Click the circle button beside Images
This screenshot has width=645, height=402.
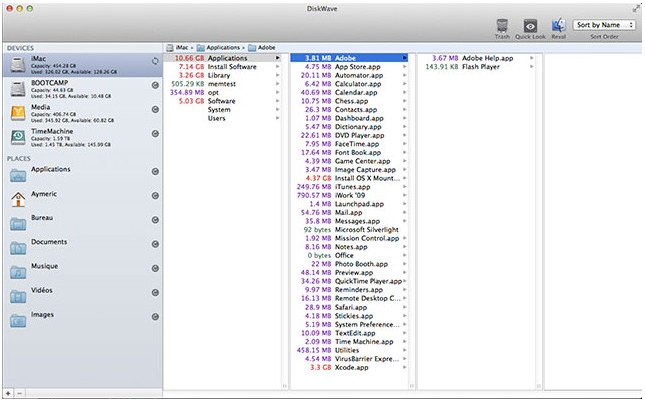click(x=155, y=317)
